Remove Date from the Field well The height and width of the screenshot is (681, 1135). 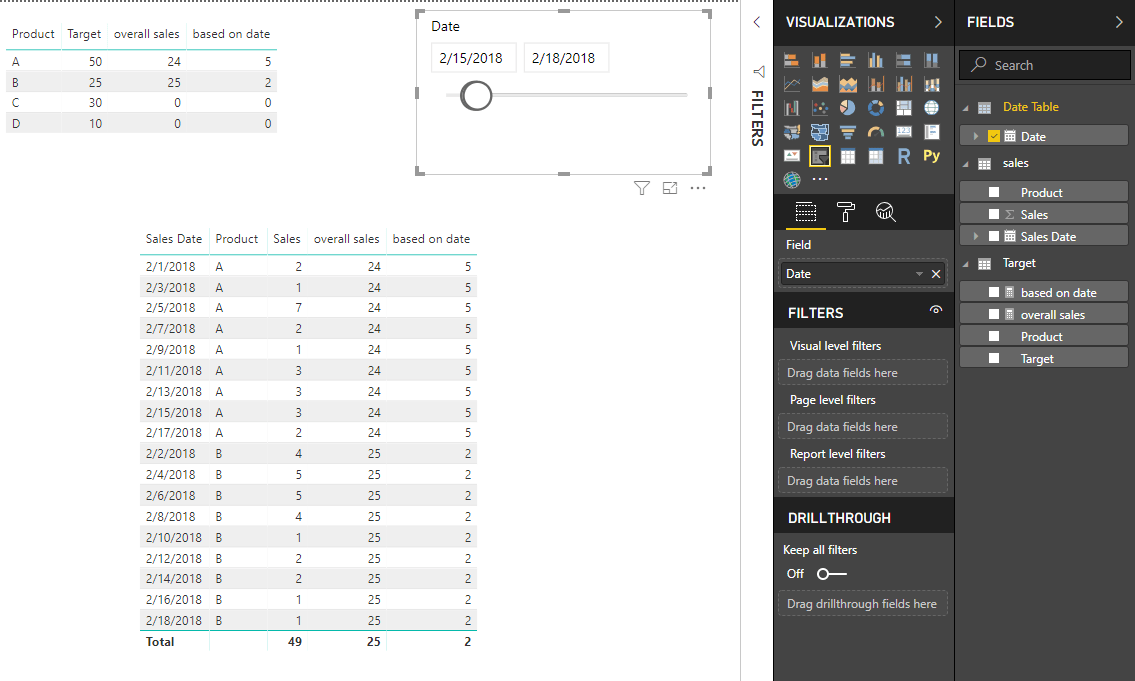point(936,274)
